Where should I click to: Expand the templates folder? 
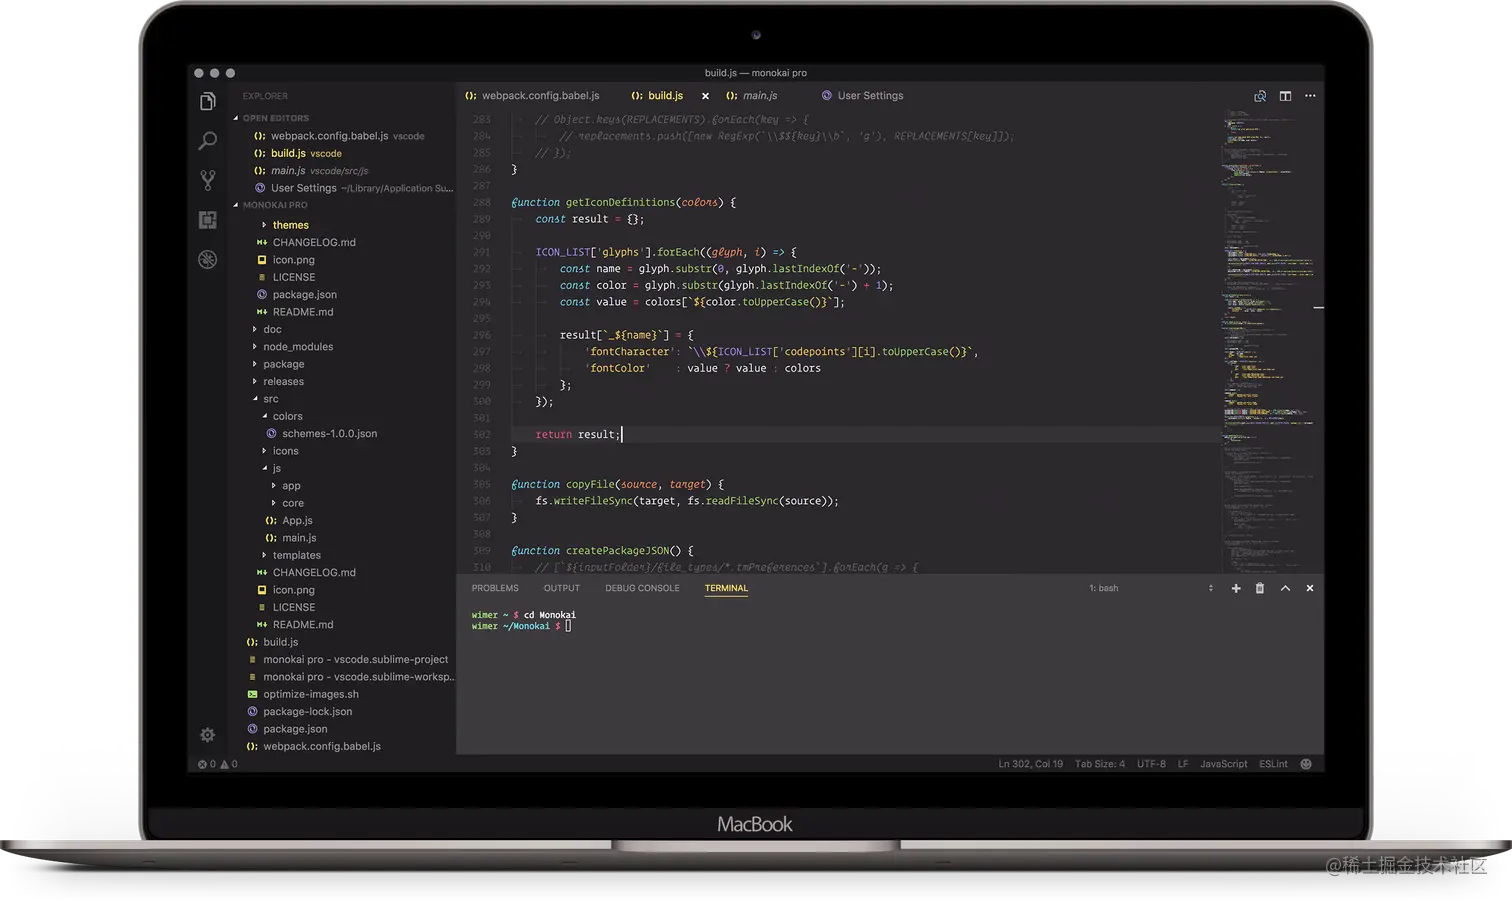pos(296,555)
